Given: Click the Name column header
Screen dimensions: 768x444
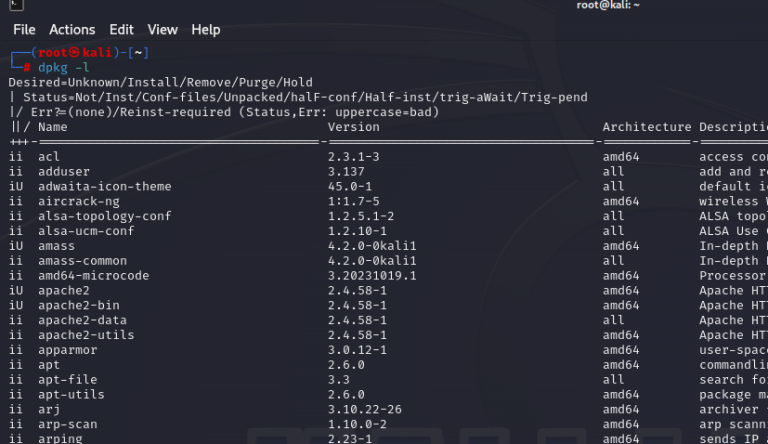Looking at the screenshot, I should [x=52, y=127].
